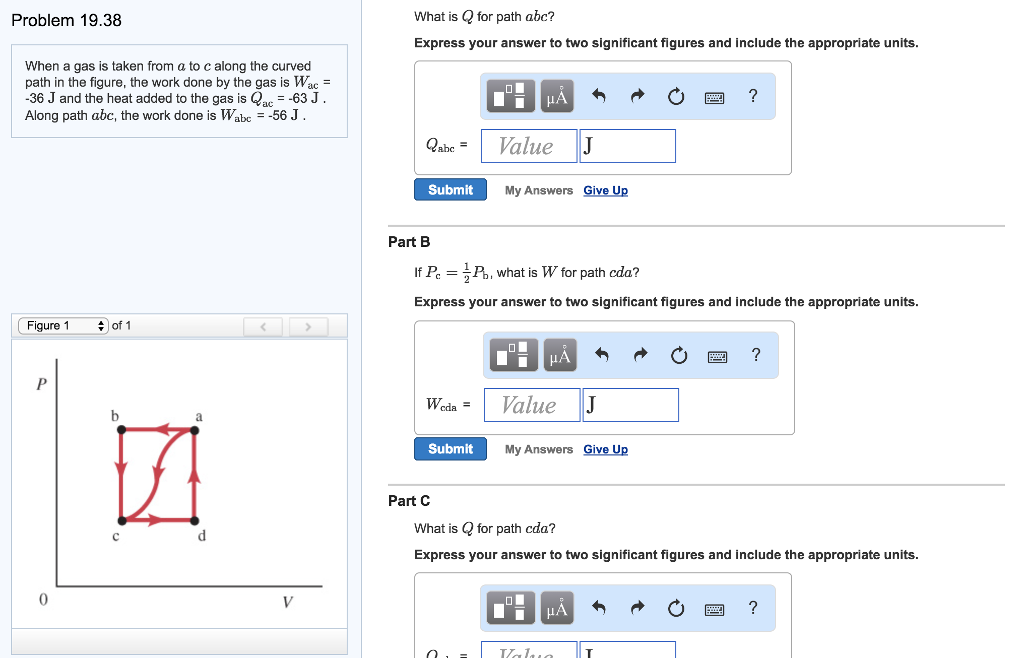
Task: Submit the Q_abc answer
Action: click(450, 190)
